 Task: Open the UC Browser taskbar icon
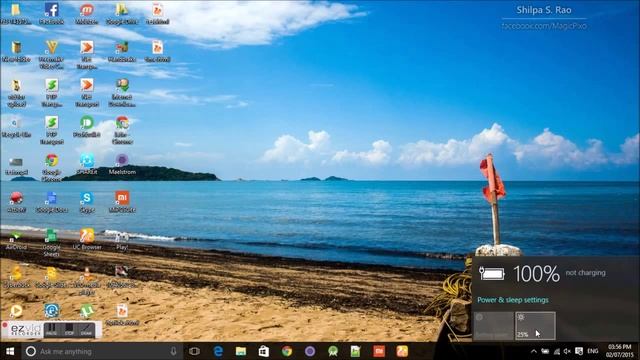402,351
